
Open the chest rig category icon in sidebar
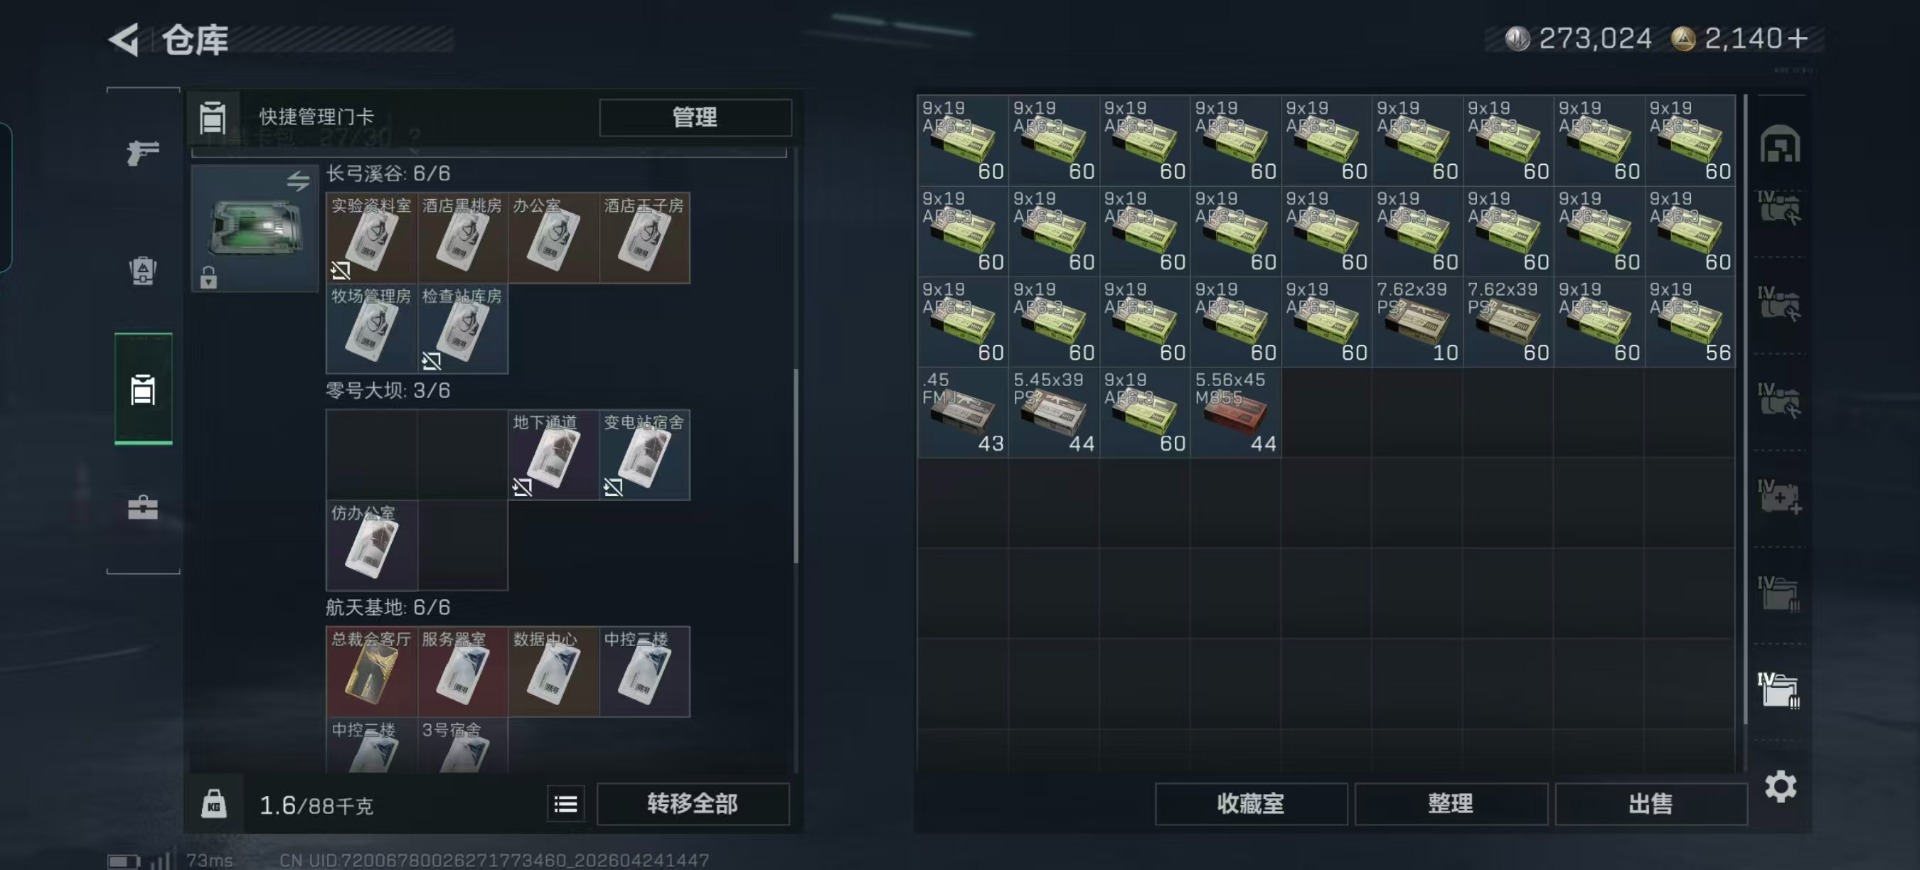coord(143,271)
